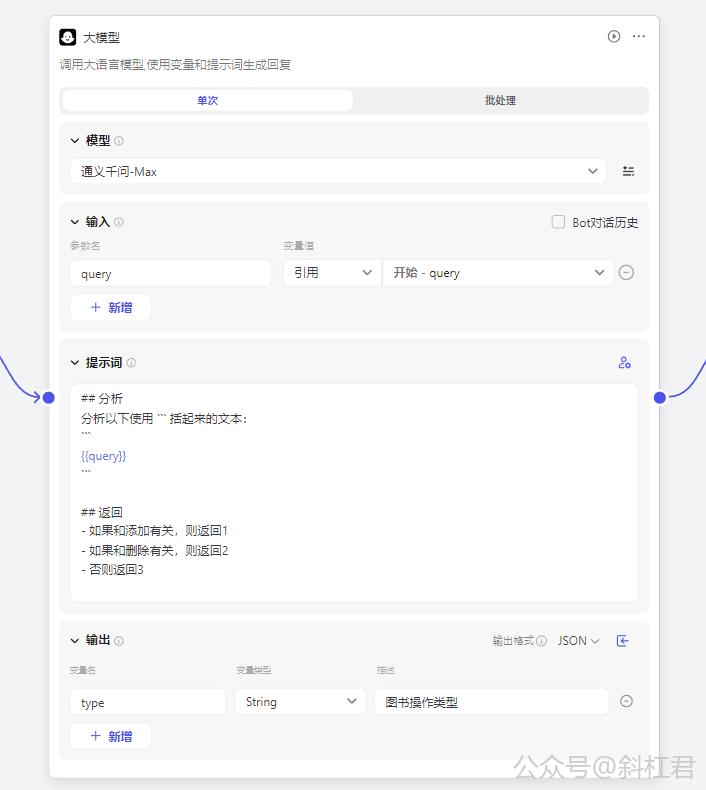Click the prompt line 如果和添加有关，则返回1

click(x=155, y=531)
